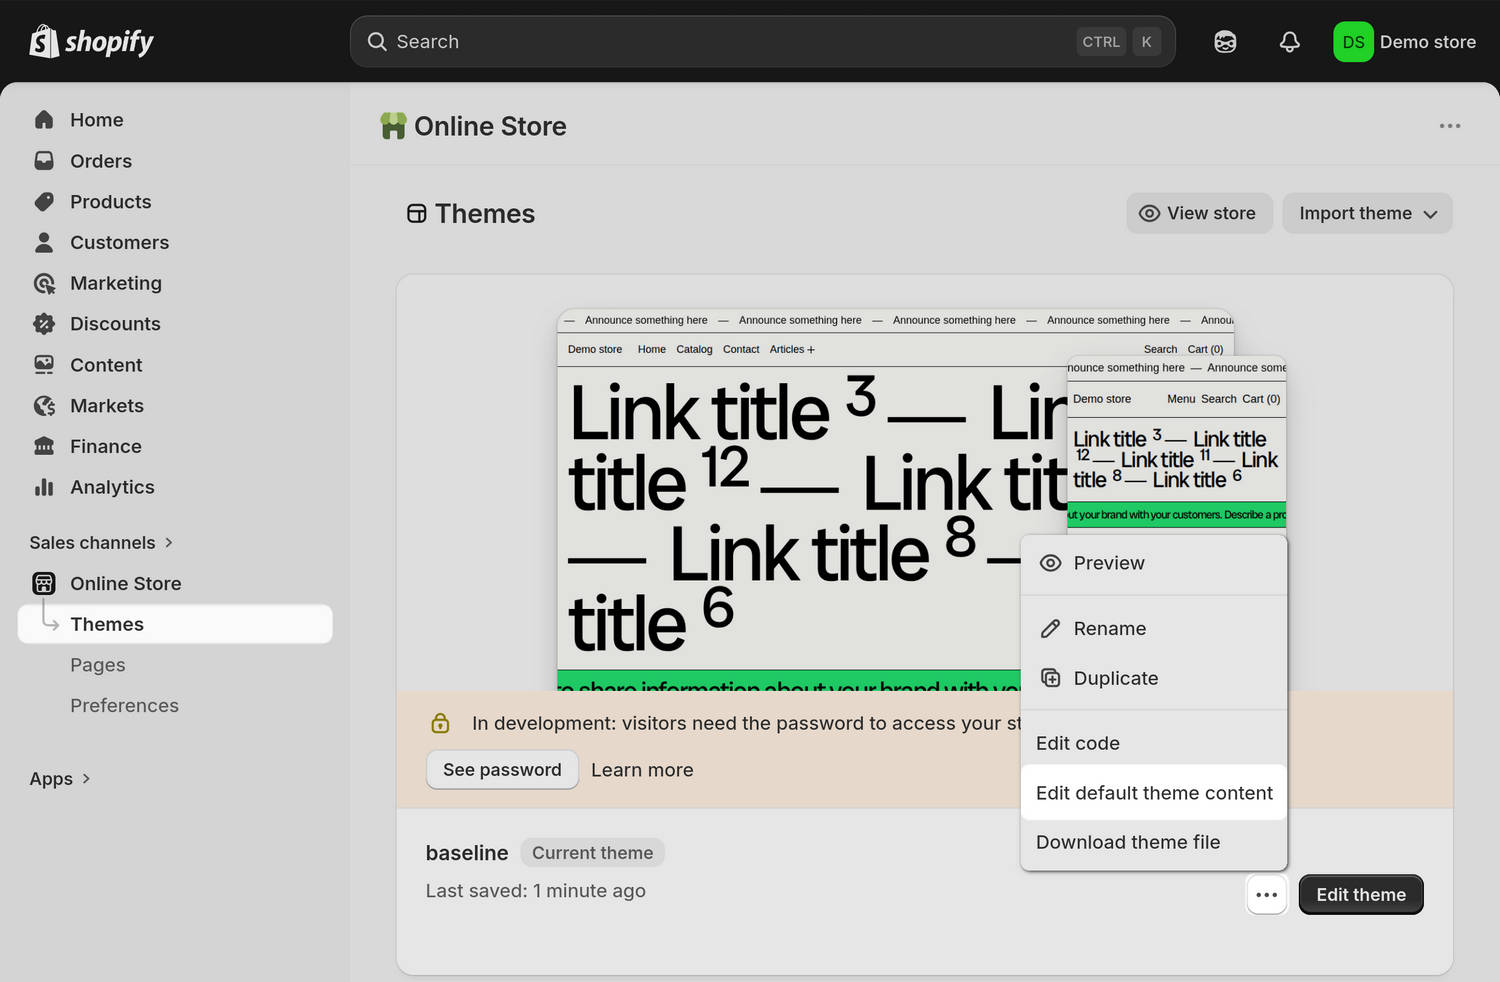The image size is (1500, 982).
Task: Select the Products icon in the sidebar
Action: click(45, 201)
